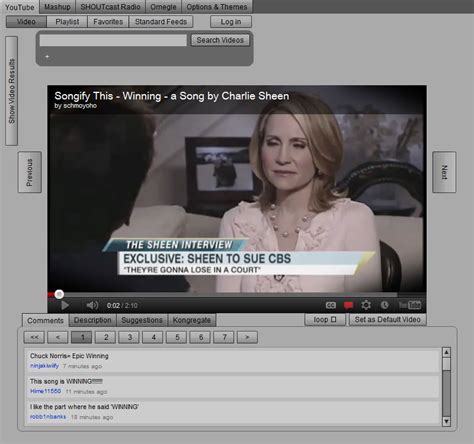This screenshot has width=474, height=444.
Task: Click uploader name schmoyoho
Action: (80, 106)
